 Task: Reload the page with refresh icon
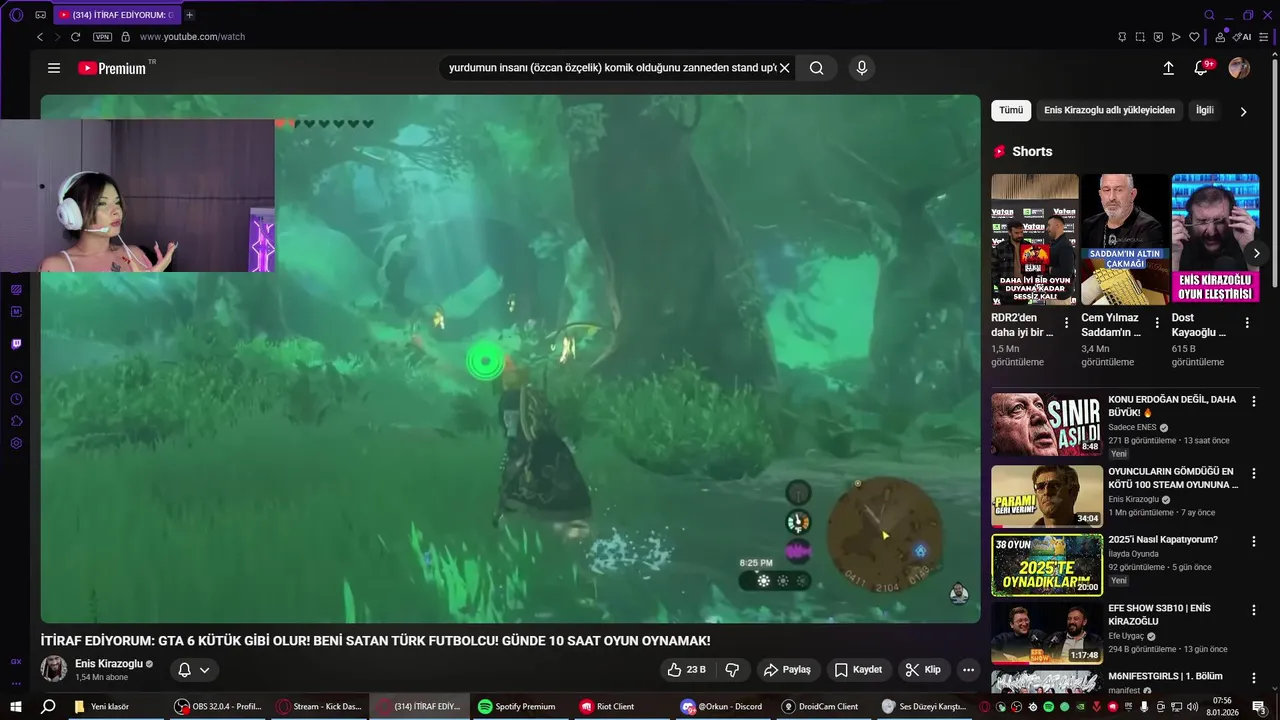tap(75, 37)
